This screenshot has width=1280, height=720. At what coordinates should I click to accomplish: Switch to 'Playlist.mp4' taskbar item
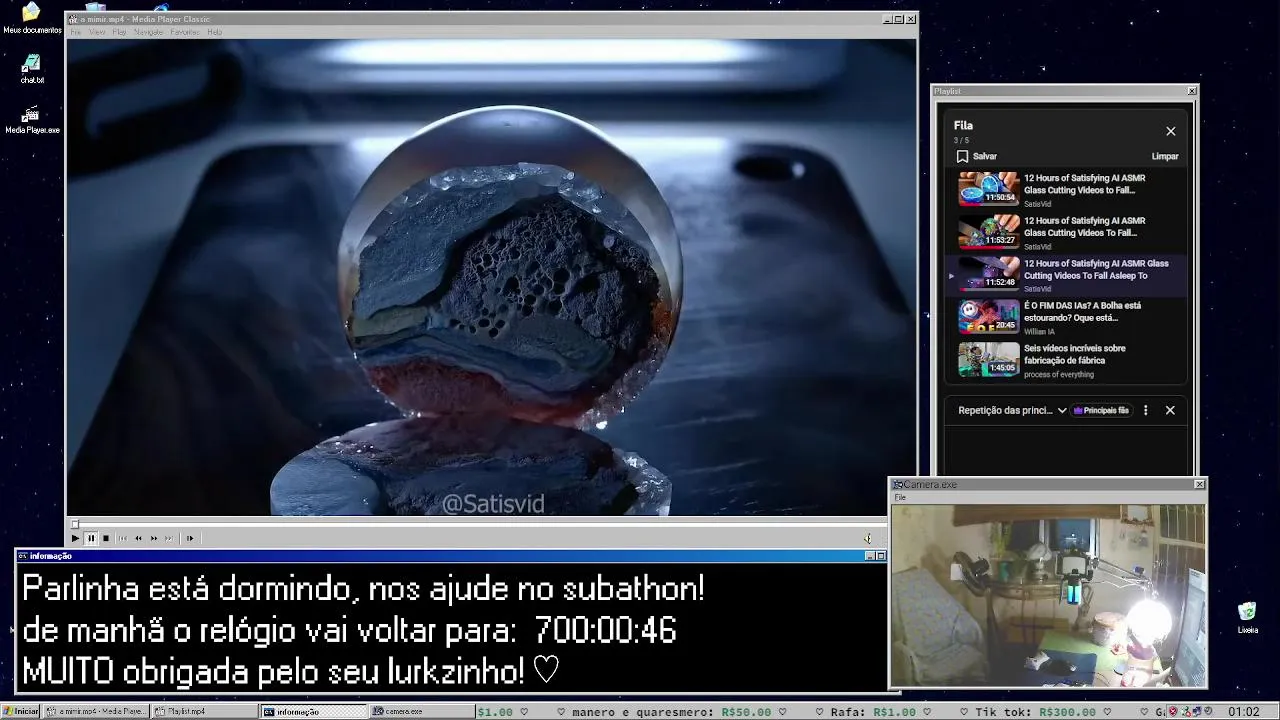click(x=205, y=711)
